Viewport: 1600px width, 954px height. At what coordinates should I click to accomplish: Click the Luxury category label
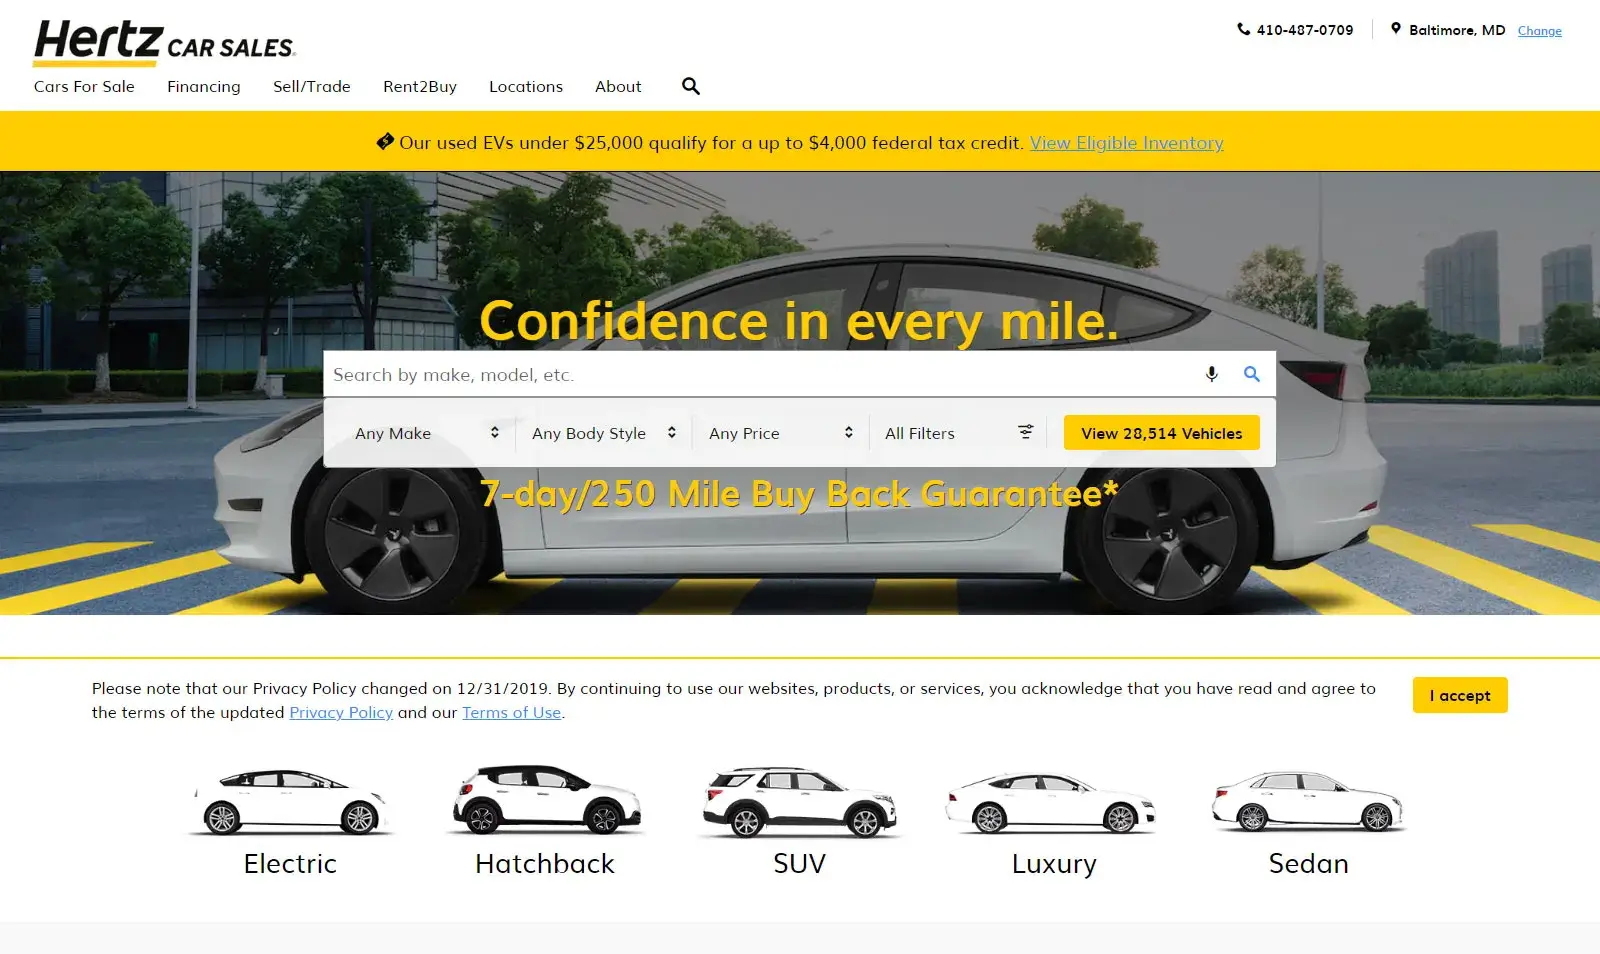pos(1054,863)
